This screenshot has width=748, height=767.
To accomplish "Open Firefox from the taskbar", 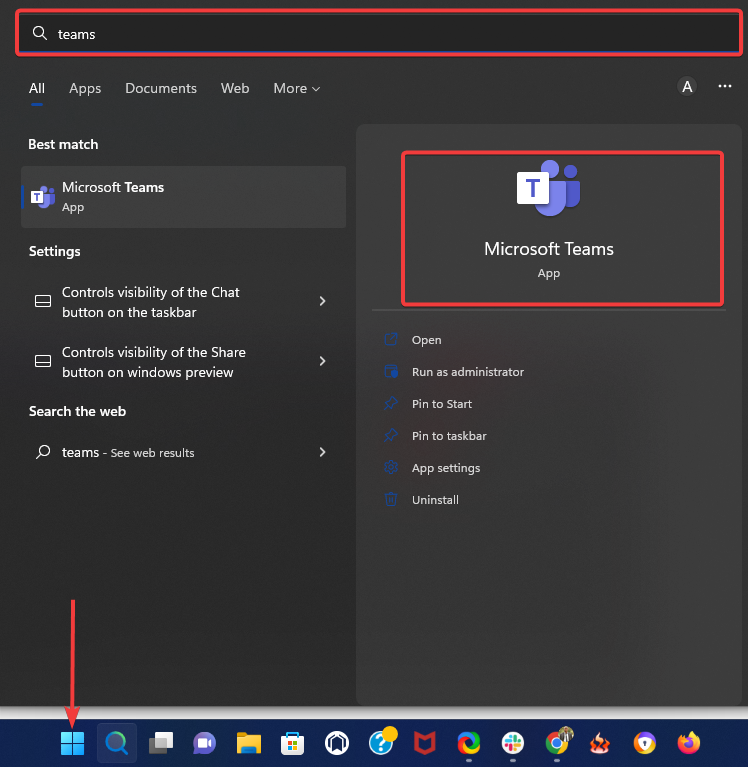I will tap(689, 743).
